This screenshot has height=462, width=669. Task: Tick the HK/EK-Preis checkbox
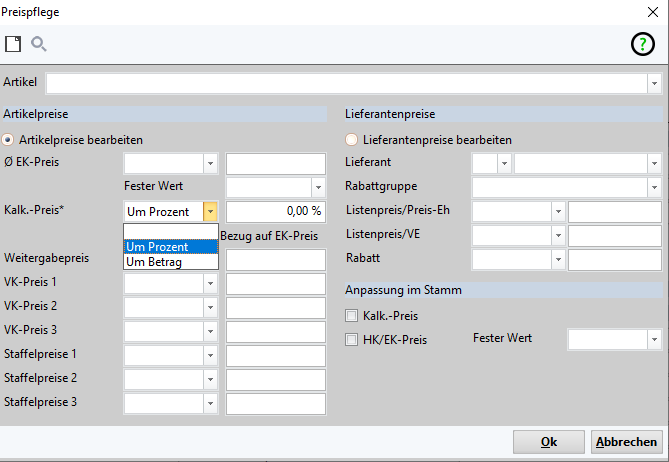[x=351, y=340]
